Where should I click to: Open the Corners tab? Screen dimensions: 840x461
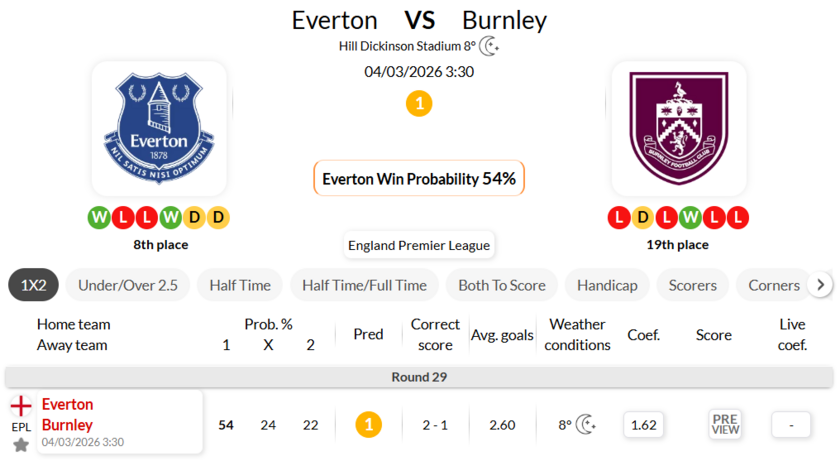[x=774, y=285]
